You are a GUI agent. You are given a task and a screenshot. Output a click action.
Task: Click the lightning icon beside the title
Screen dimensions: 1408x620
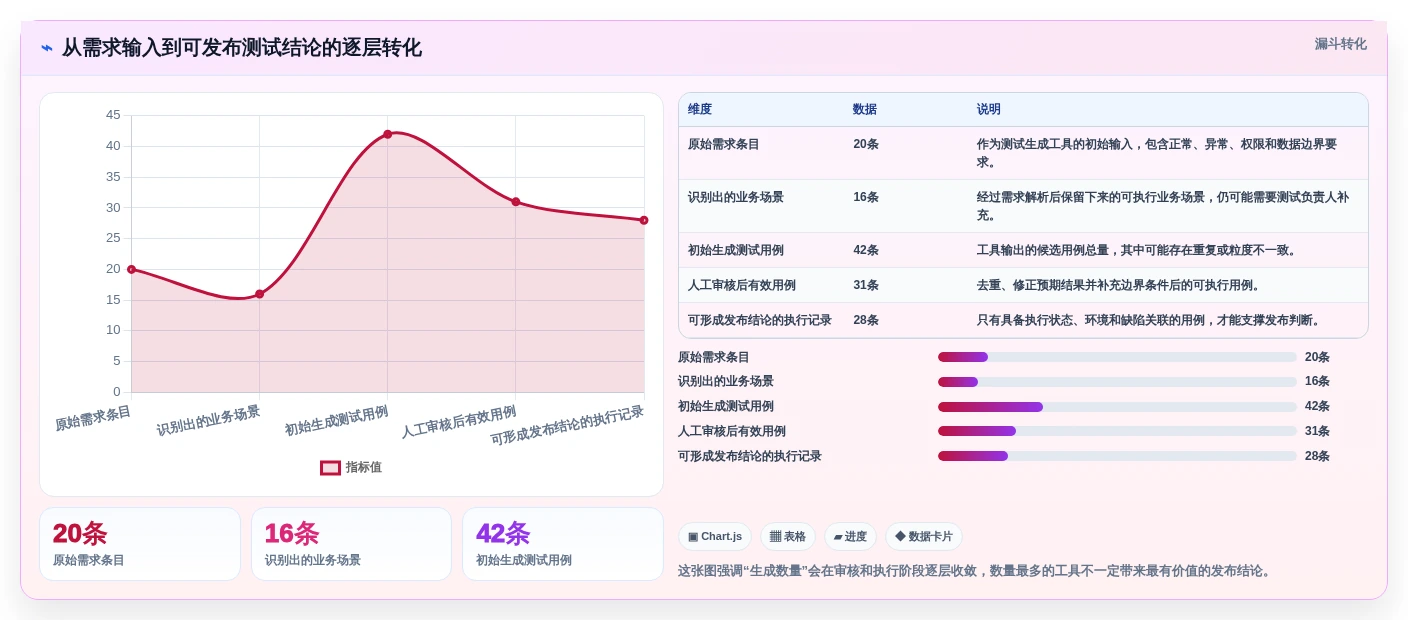click(x=47, y=48)
